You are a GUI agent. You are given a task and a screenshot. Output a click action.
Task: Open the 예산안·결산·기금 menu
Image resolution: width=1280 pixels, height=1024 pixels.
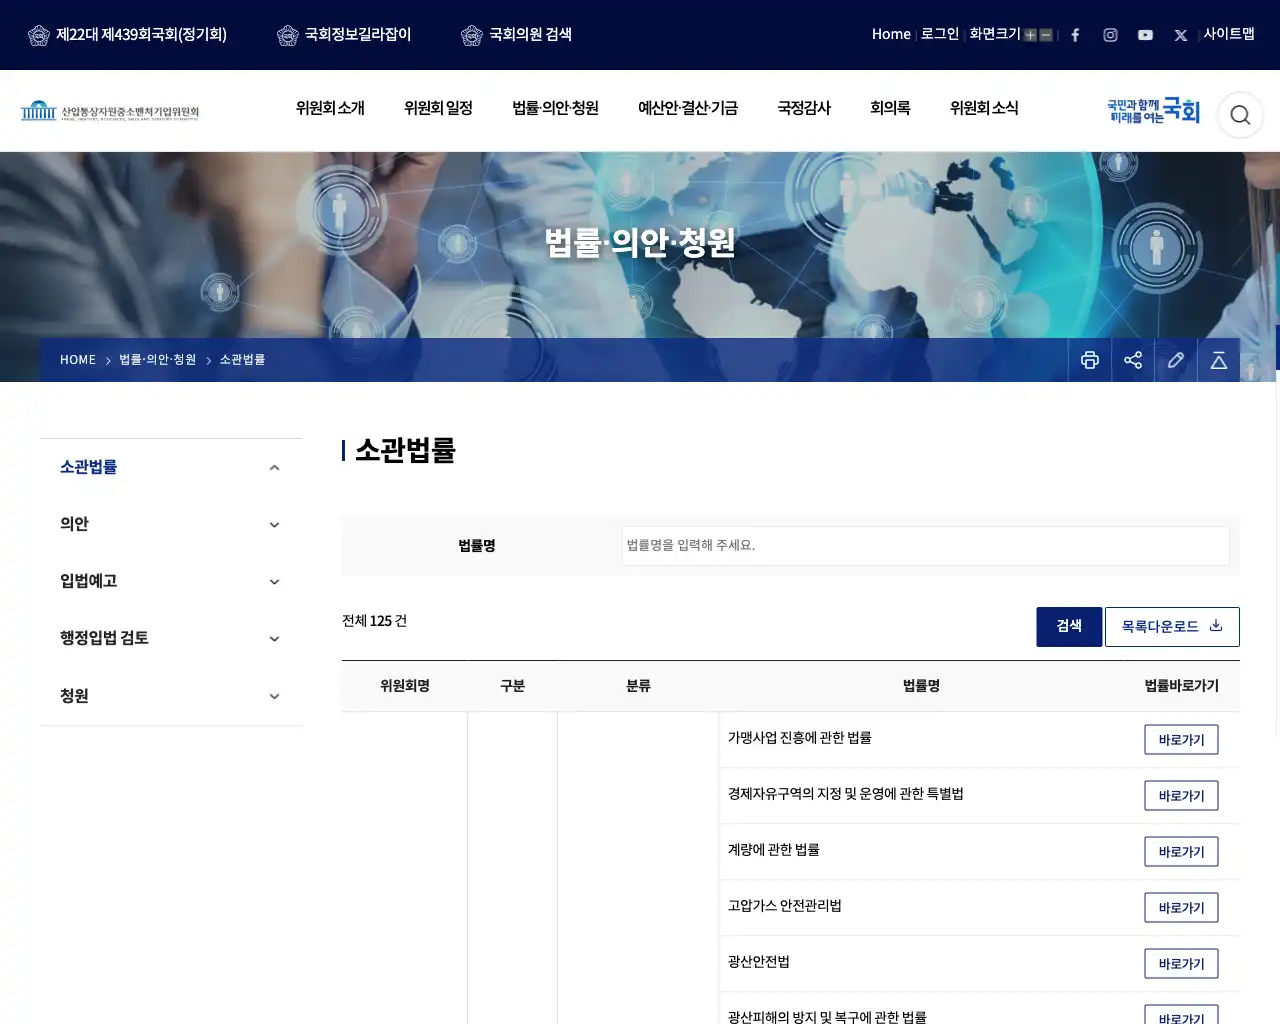click(x=688, y=108)
